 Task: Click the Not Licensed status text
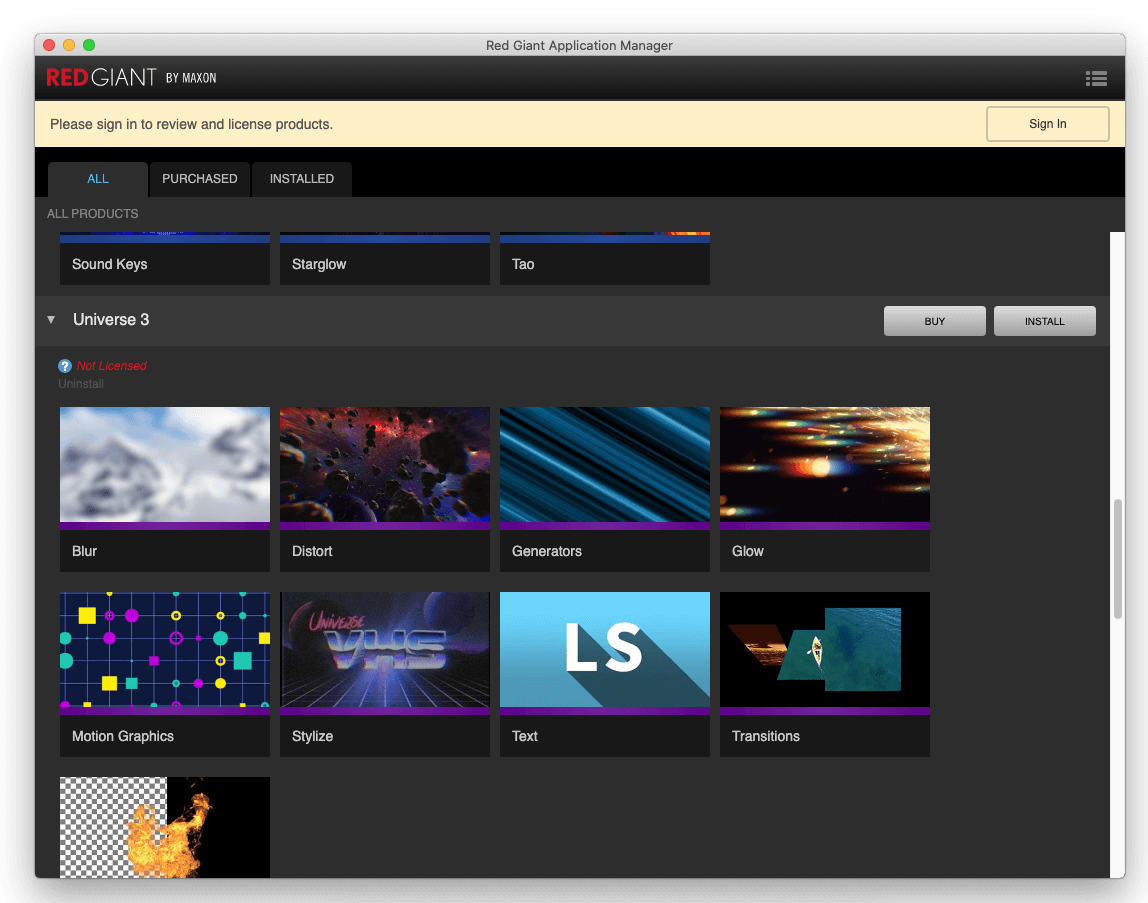pyautogui.click(x=111, y=365)
